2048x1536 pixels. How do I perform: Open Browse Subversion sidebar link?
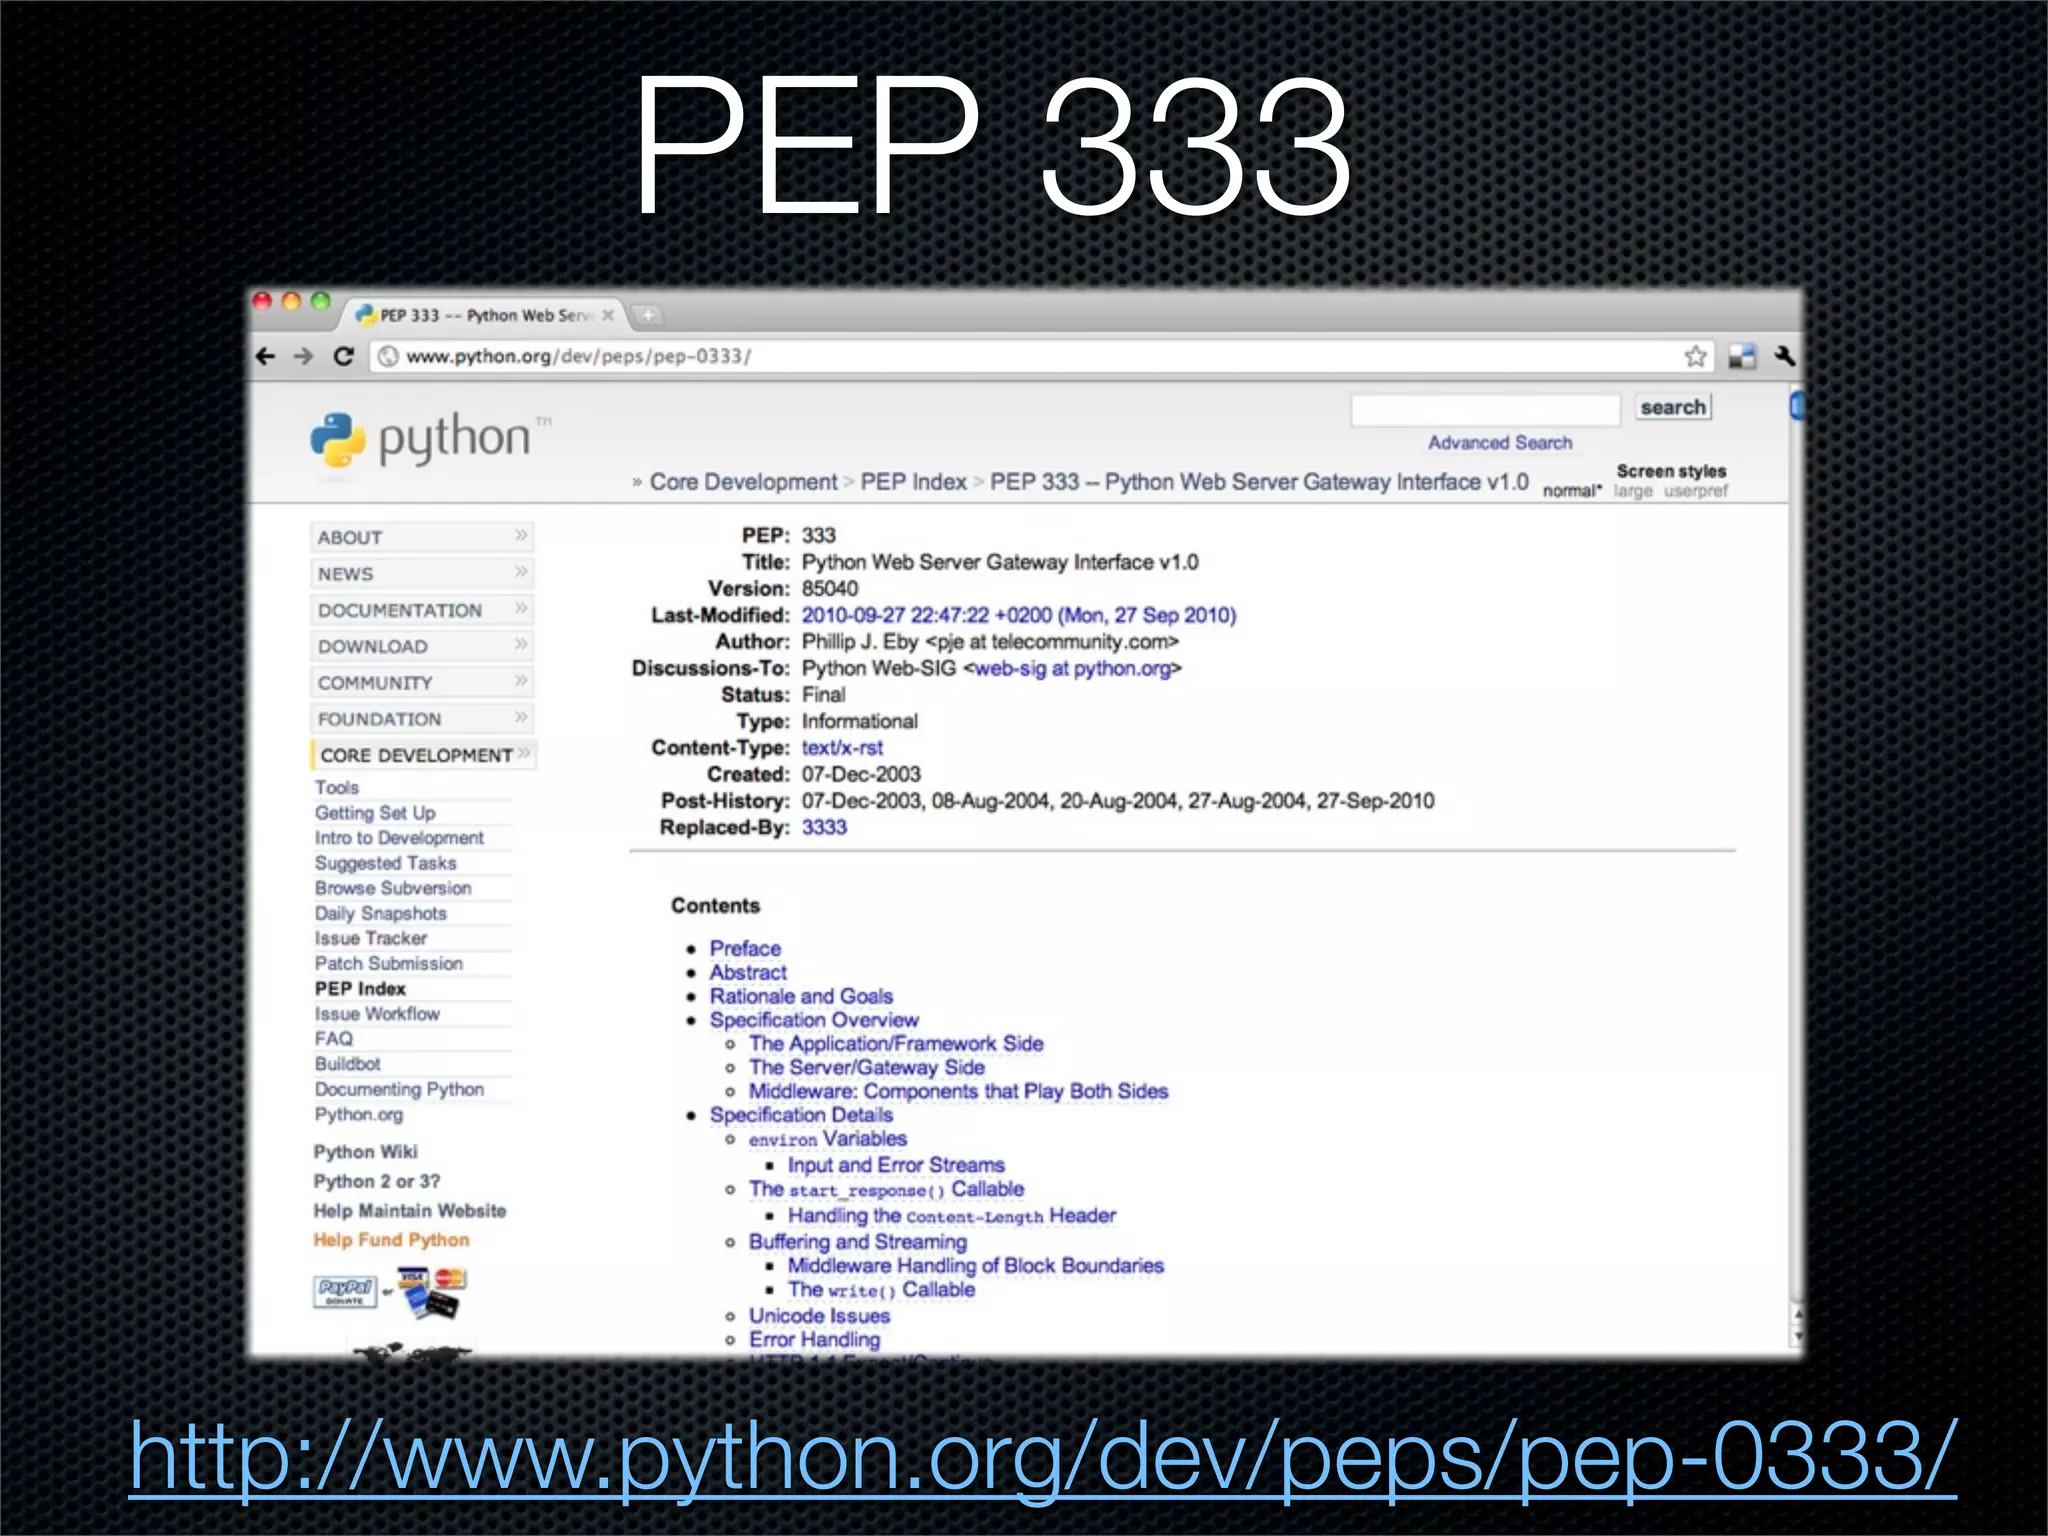tap(393, 888)
